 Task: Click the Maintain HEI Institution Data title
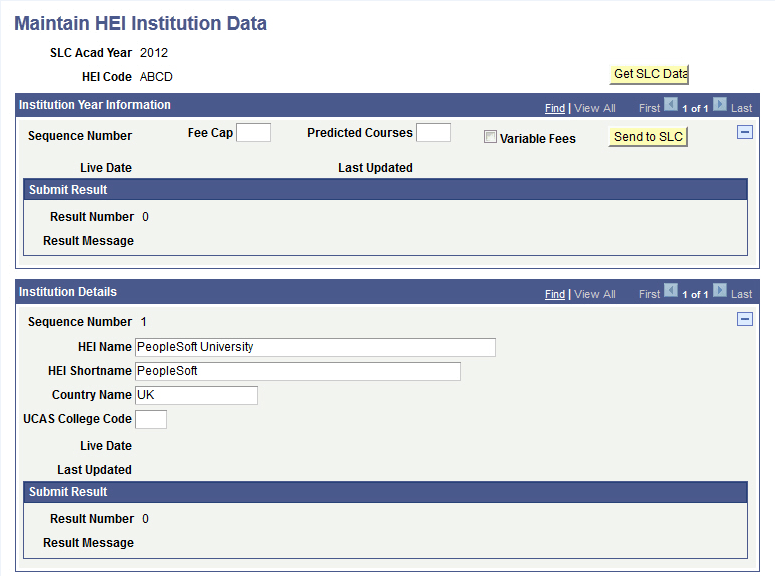point(140,24)
